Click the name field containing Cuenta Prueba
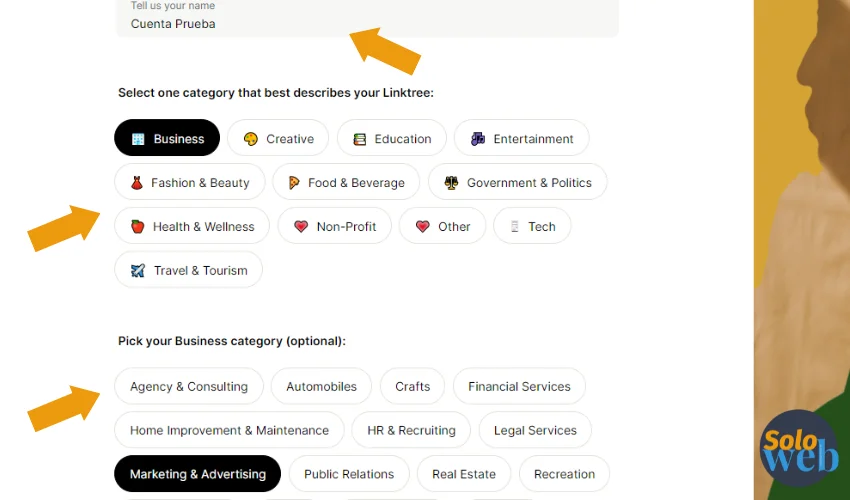 (x=367, y=17)
